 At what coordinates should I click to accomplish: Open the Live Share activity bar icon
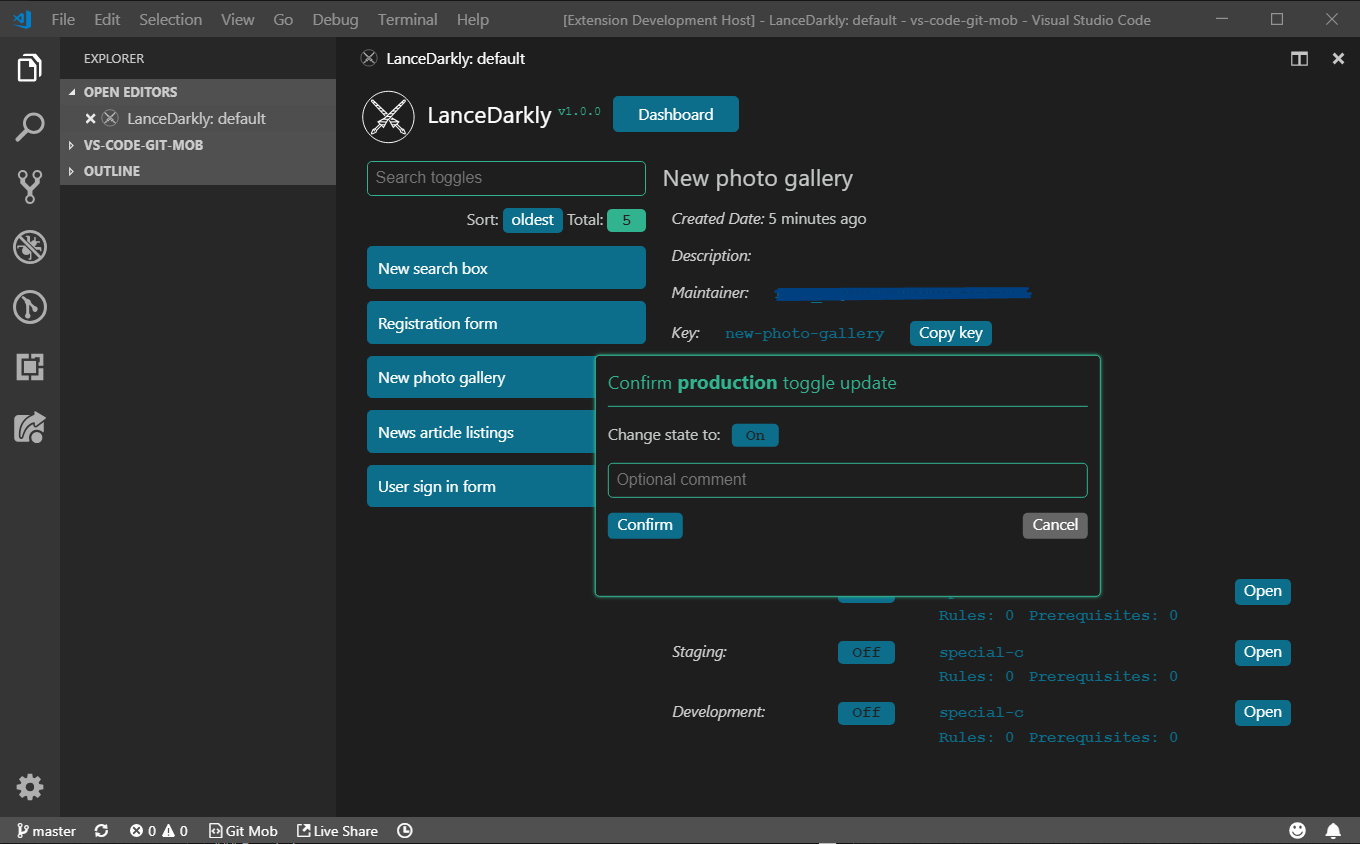click(30, 428)
